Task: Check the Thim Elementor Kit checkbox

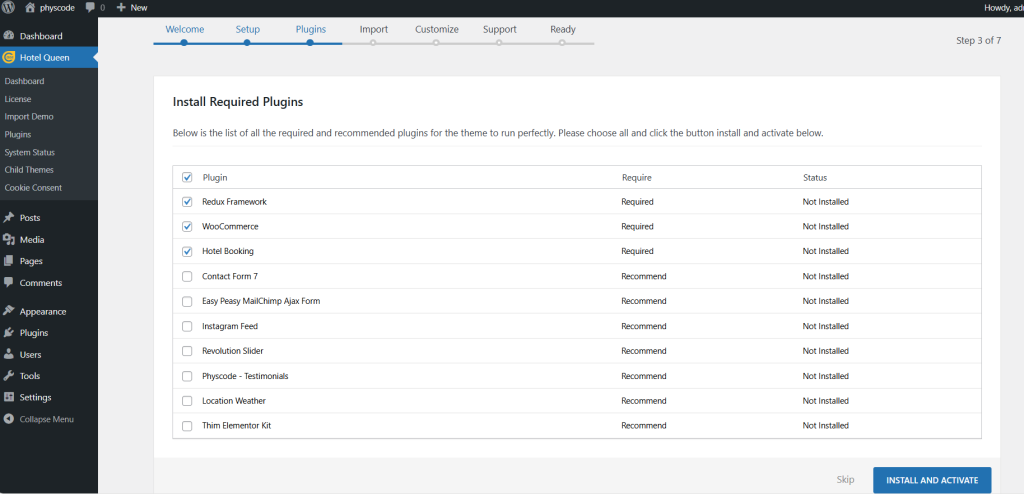Action: tap(187, 425)
